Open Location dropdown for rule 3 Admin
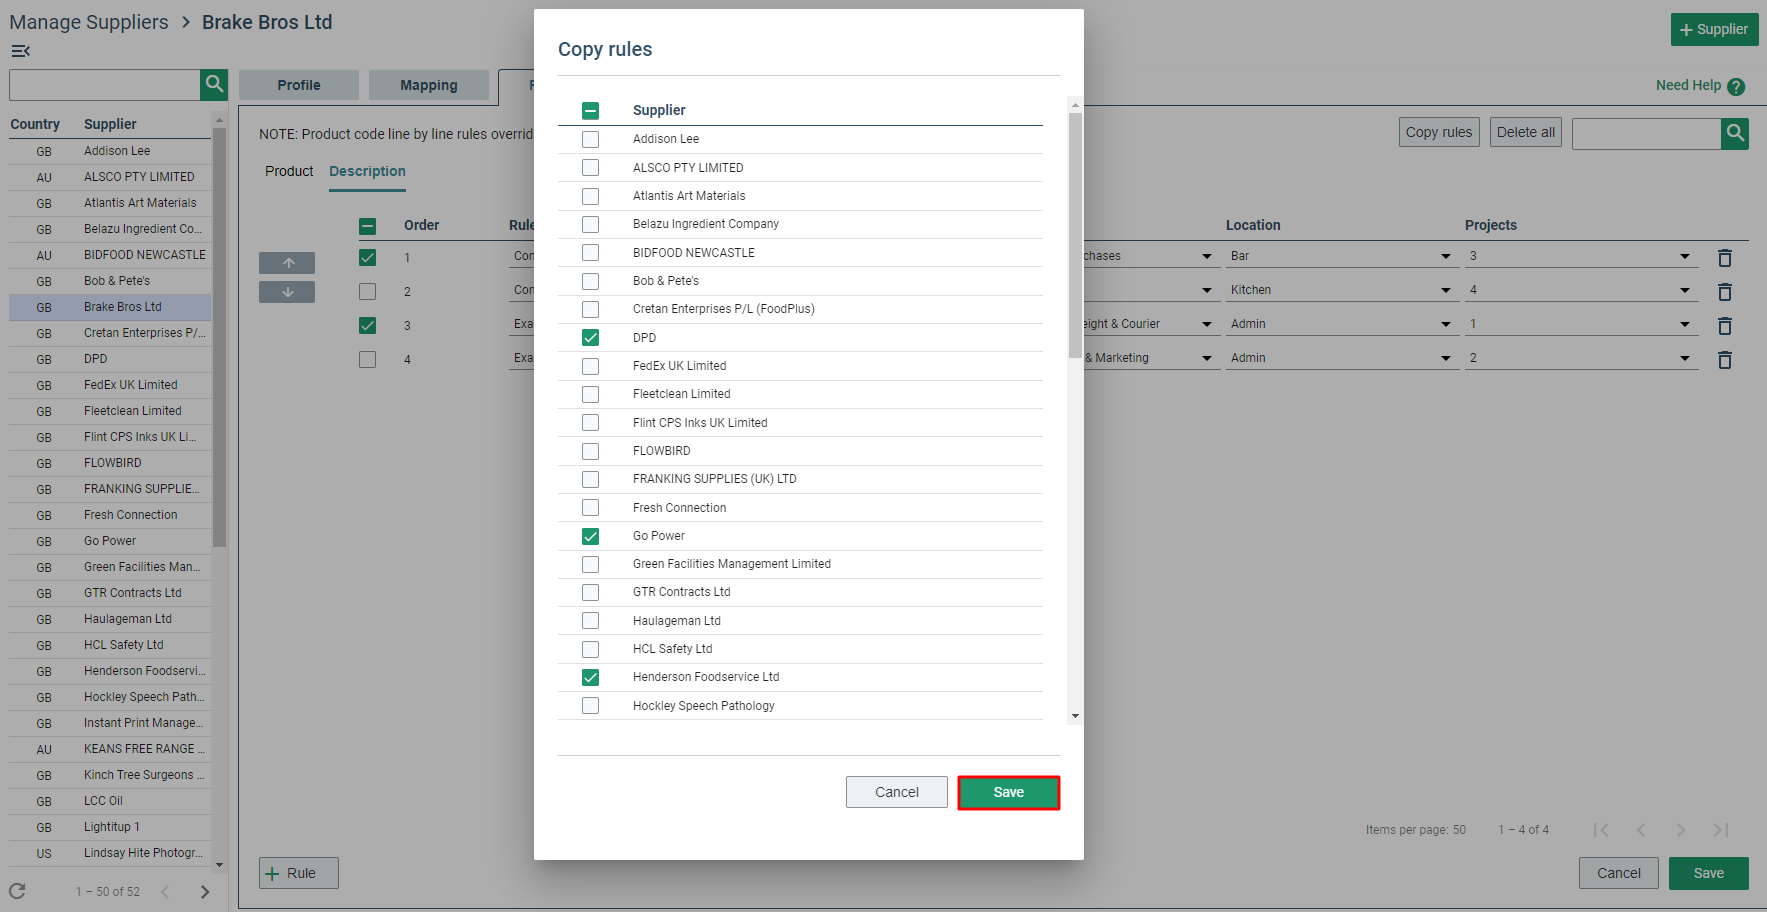Image resolution: width=1767 pixels, height=912 pixels. pyautogui.click(x=1340, y=324)
